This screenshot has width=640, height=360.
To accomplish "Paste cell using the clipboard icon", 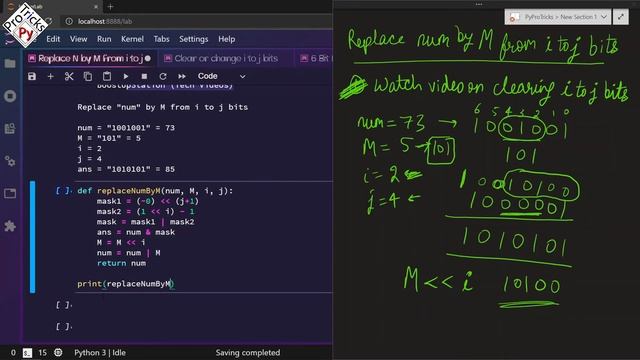I will coord(107,76).
